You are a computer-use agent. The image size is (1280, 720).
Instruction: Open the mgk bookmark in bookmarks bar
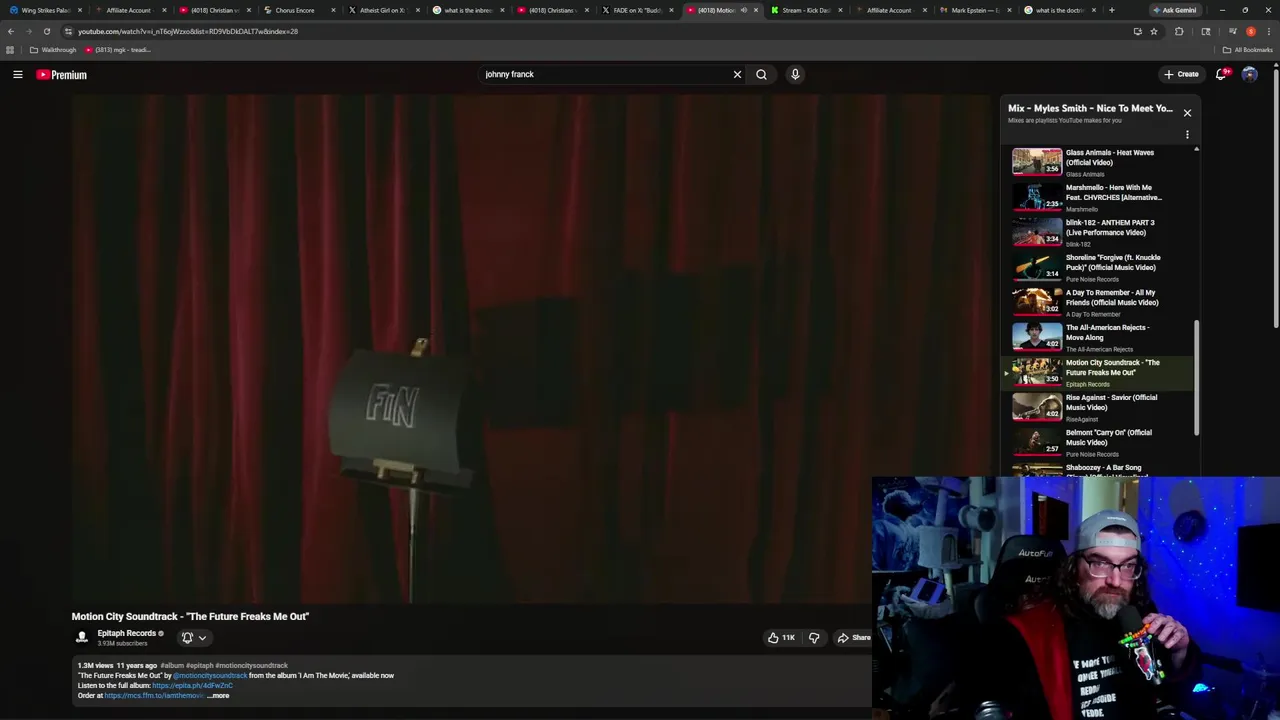tap(118, 50)
